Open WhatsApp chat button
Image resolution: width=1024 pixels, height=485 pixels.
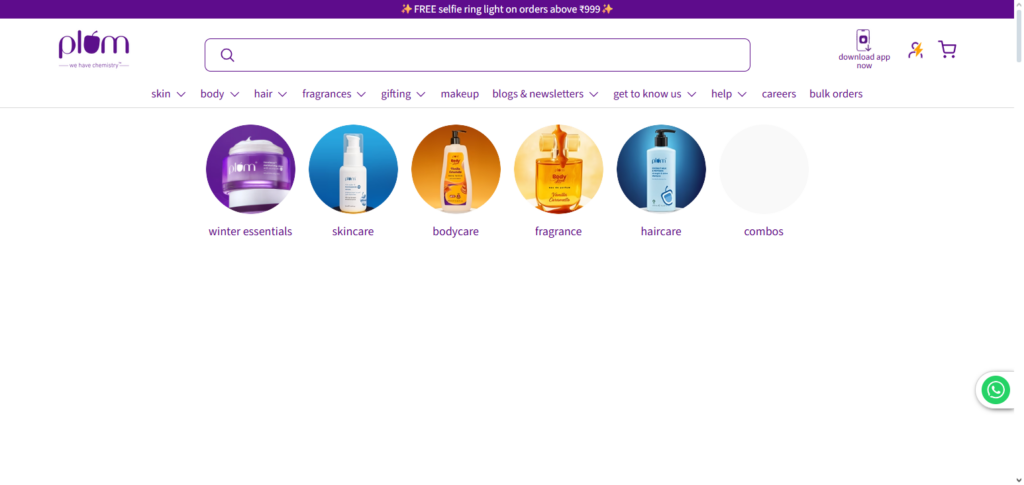point(995,389)
